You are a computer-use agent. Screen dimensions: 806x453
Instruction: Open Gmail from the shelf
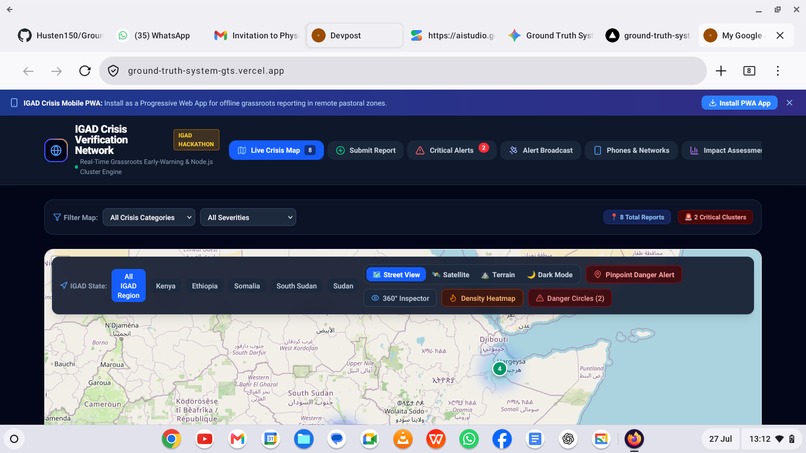(x=237, y=439)
